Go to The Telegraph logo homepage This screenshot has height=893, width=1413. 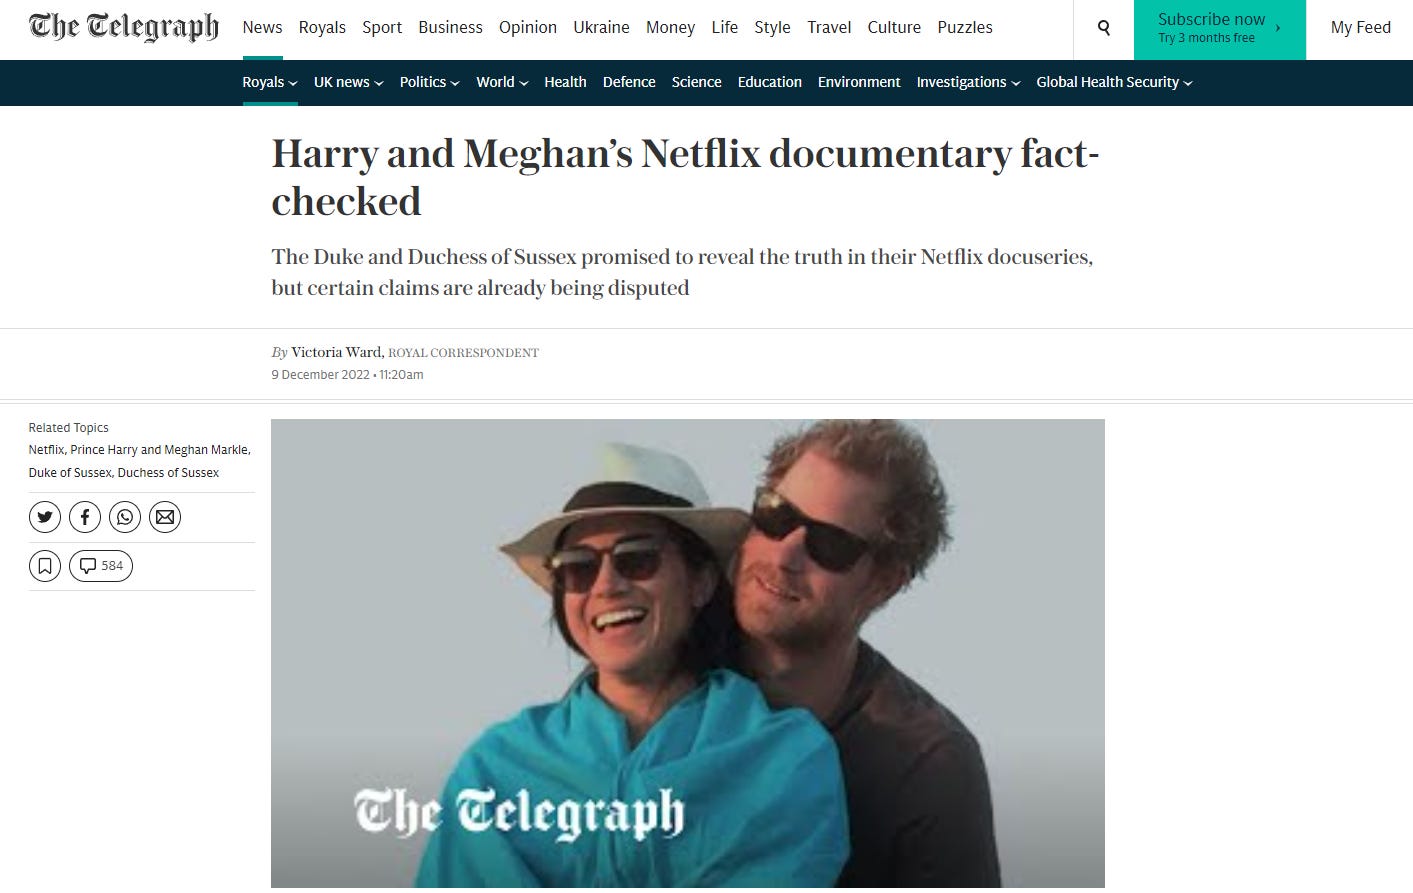tap(124, 27)
